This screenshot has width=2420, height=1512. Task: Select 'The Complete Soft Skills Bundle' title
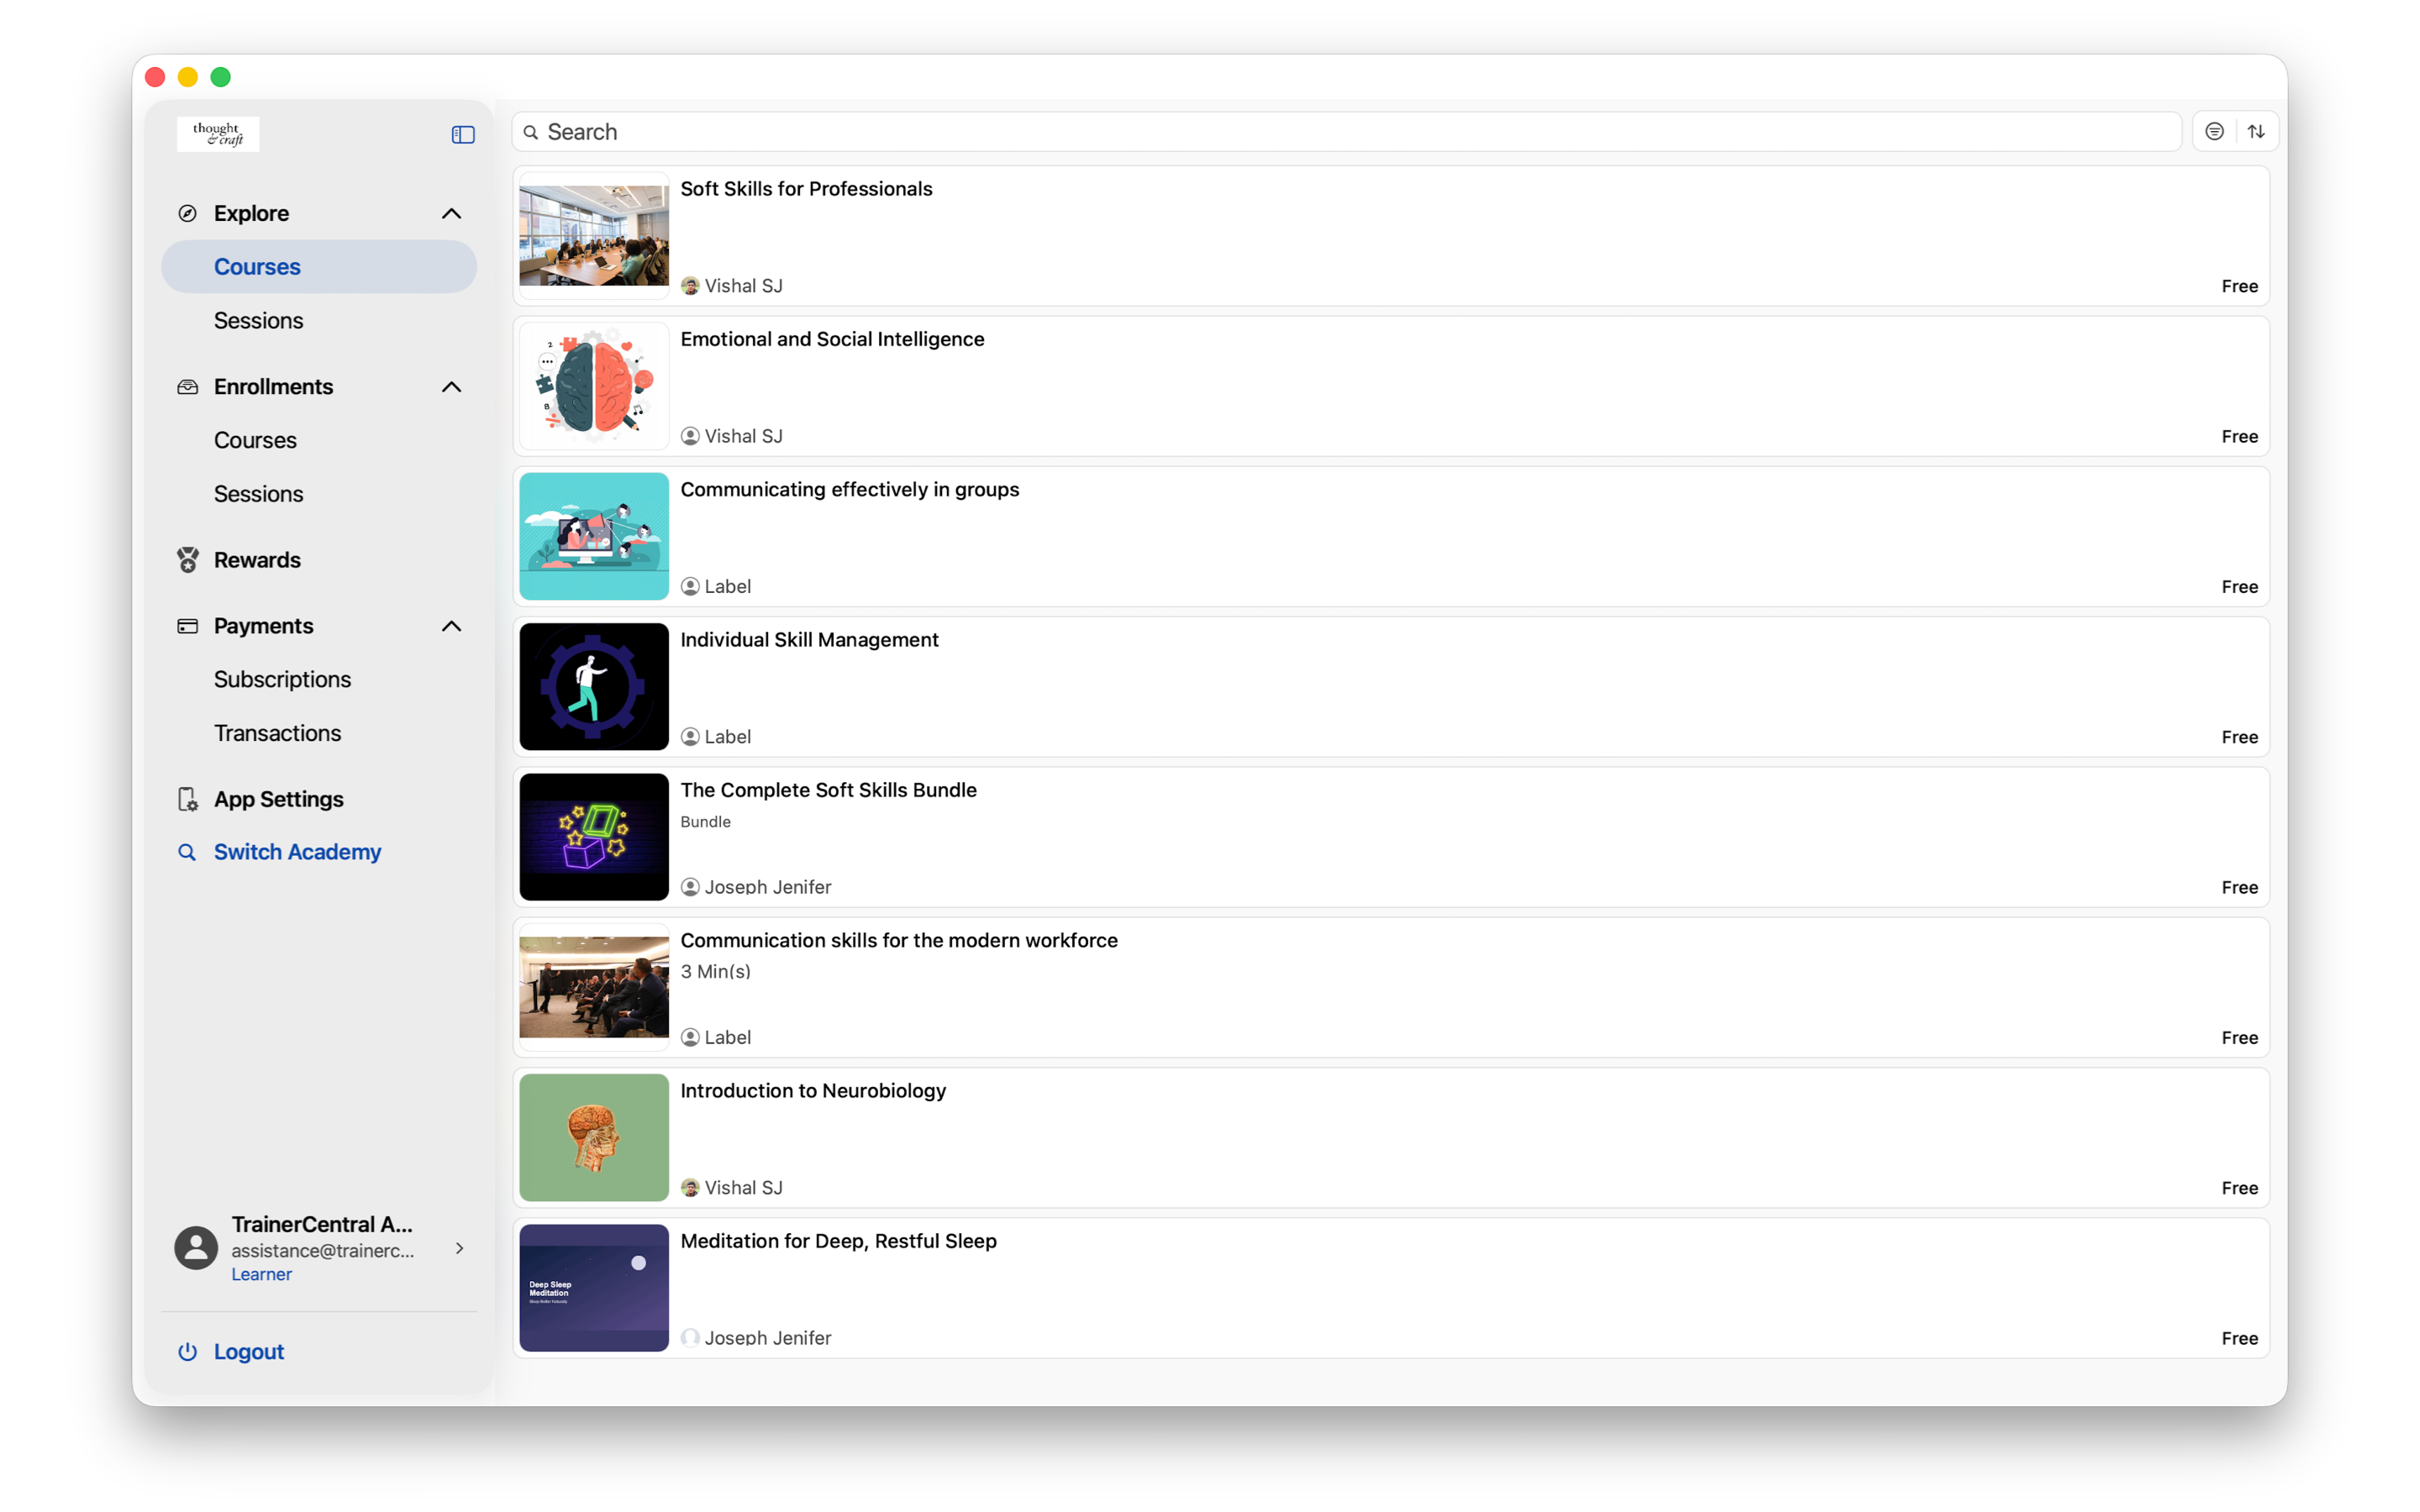click(828, 790)
